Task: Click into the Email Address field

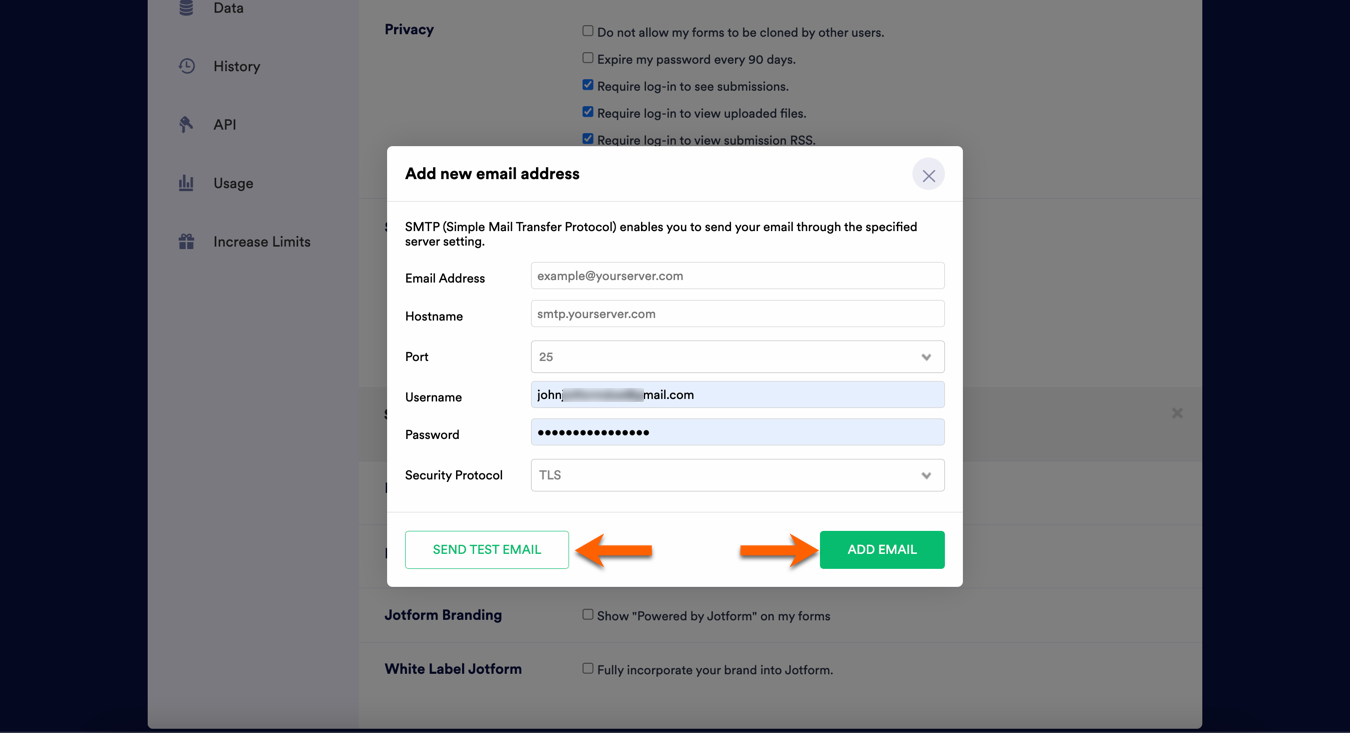Action: click(x=737, y=276)
